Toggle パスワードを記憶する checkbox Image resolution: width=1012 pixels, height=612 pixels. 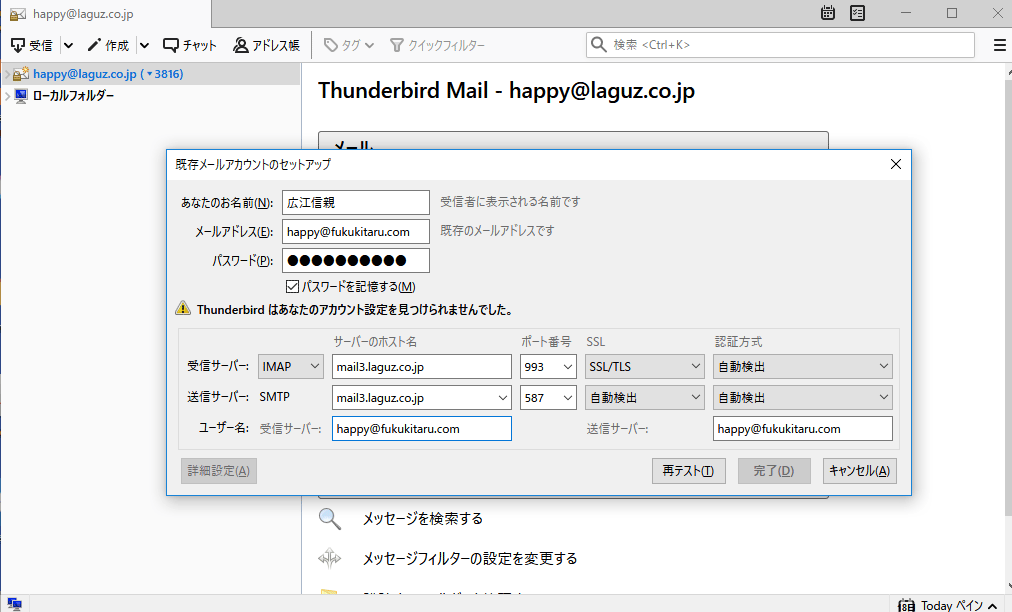pos(292,286)
